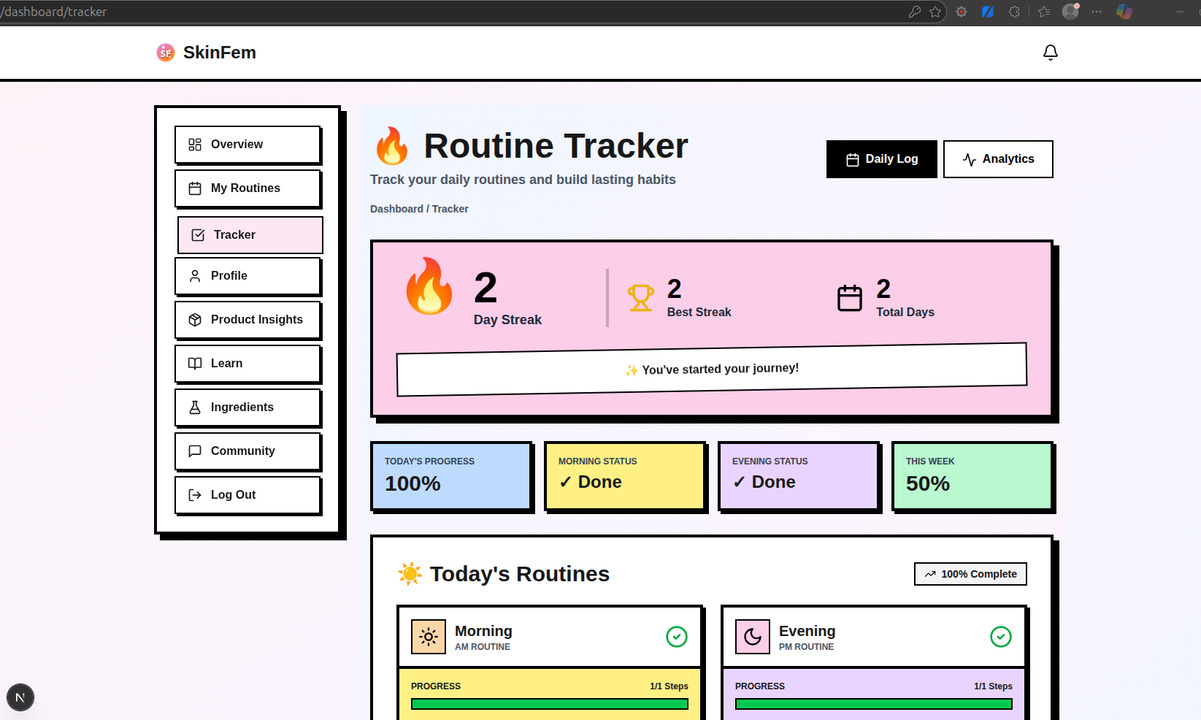
Task: Click the person icon next to Profile
Action: 195,276
